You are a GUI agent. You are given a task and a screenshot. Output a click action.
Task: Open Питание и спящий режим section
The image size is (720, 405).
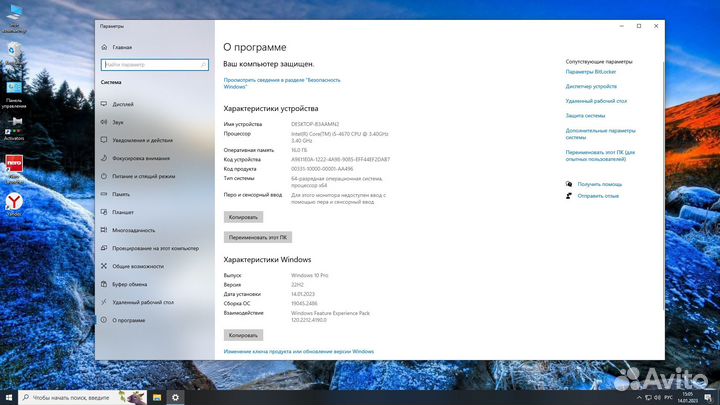click(154, 176)
